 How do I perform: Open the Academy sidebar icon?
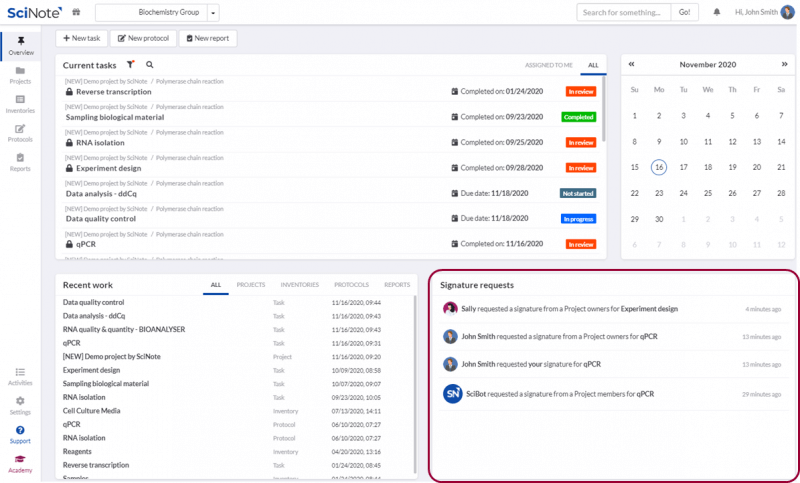tap(20, 463)
